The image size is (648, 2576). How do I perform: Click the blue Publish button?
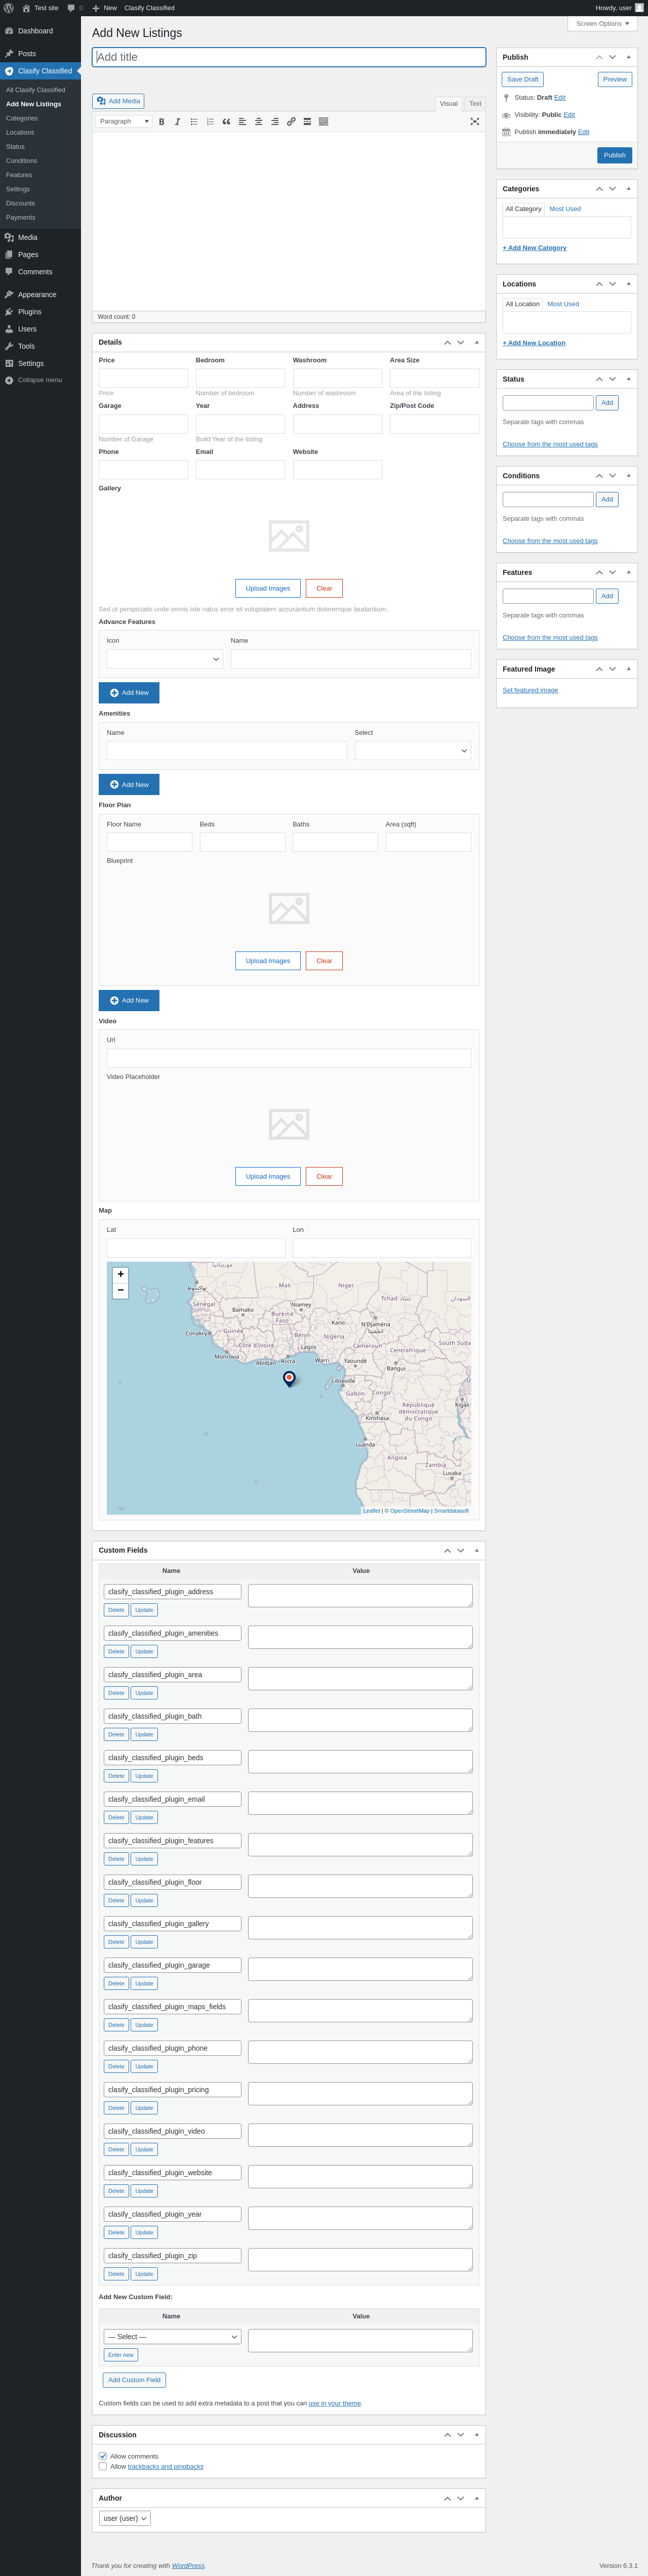click(x=615, y=155)
